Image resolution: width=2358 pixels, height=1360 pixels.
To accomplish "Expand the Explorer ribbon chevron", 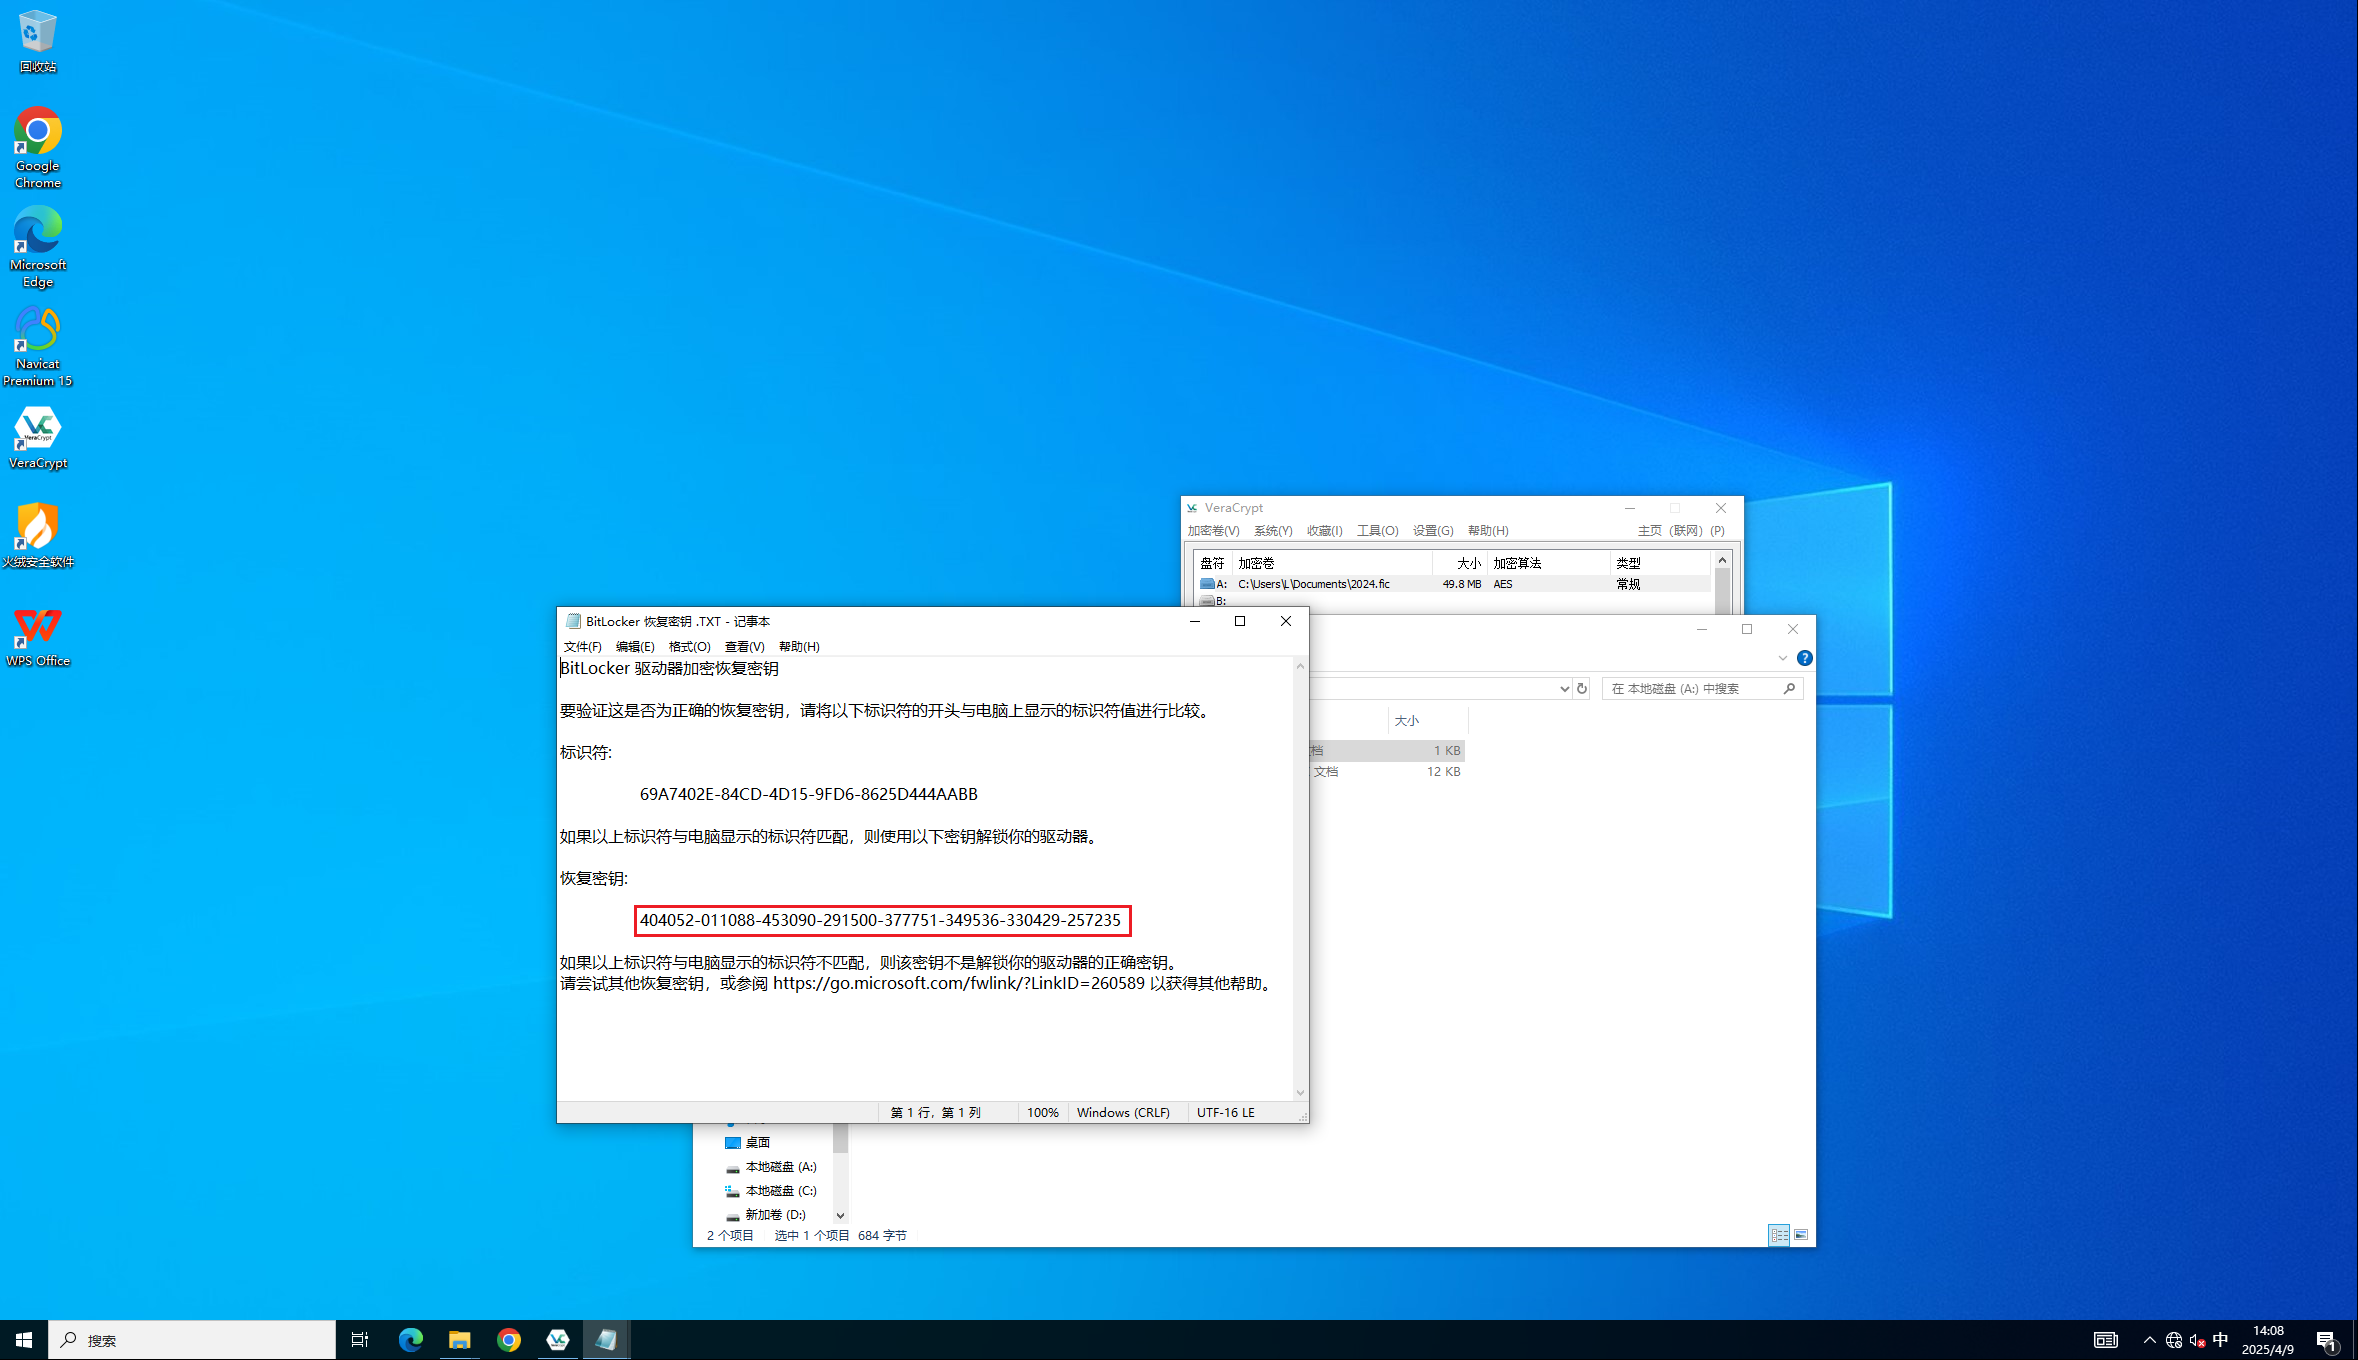I will (1782, 658).
